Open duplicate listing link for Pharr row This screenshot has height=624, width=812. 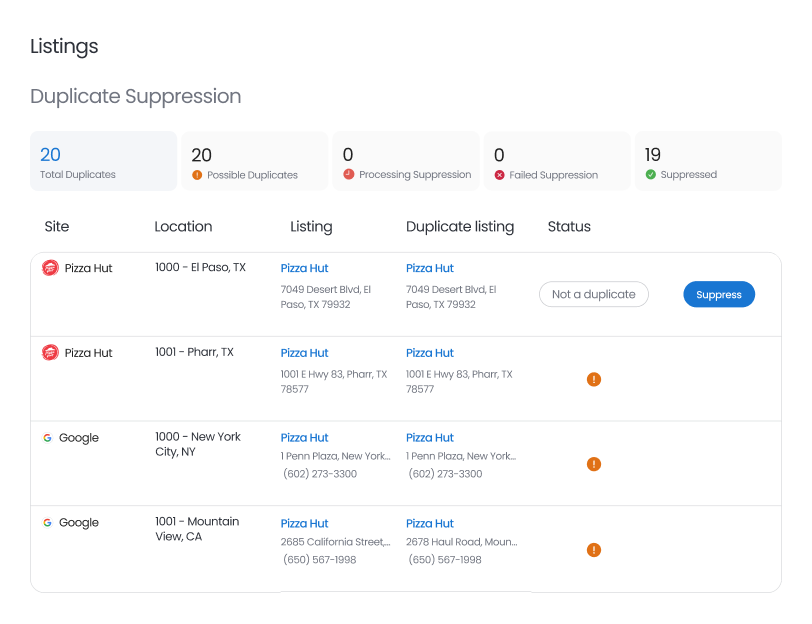430,353
